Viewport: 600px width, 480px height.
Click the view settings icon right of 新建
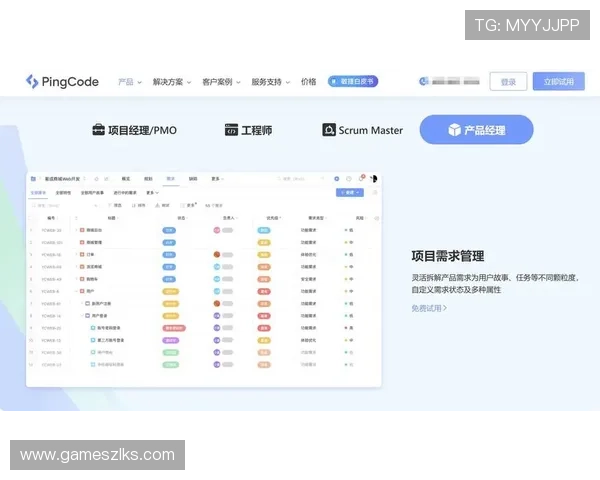tap(375, 193)
